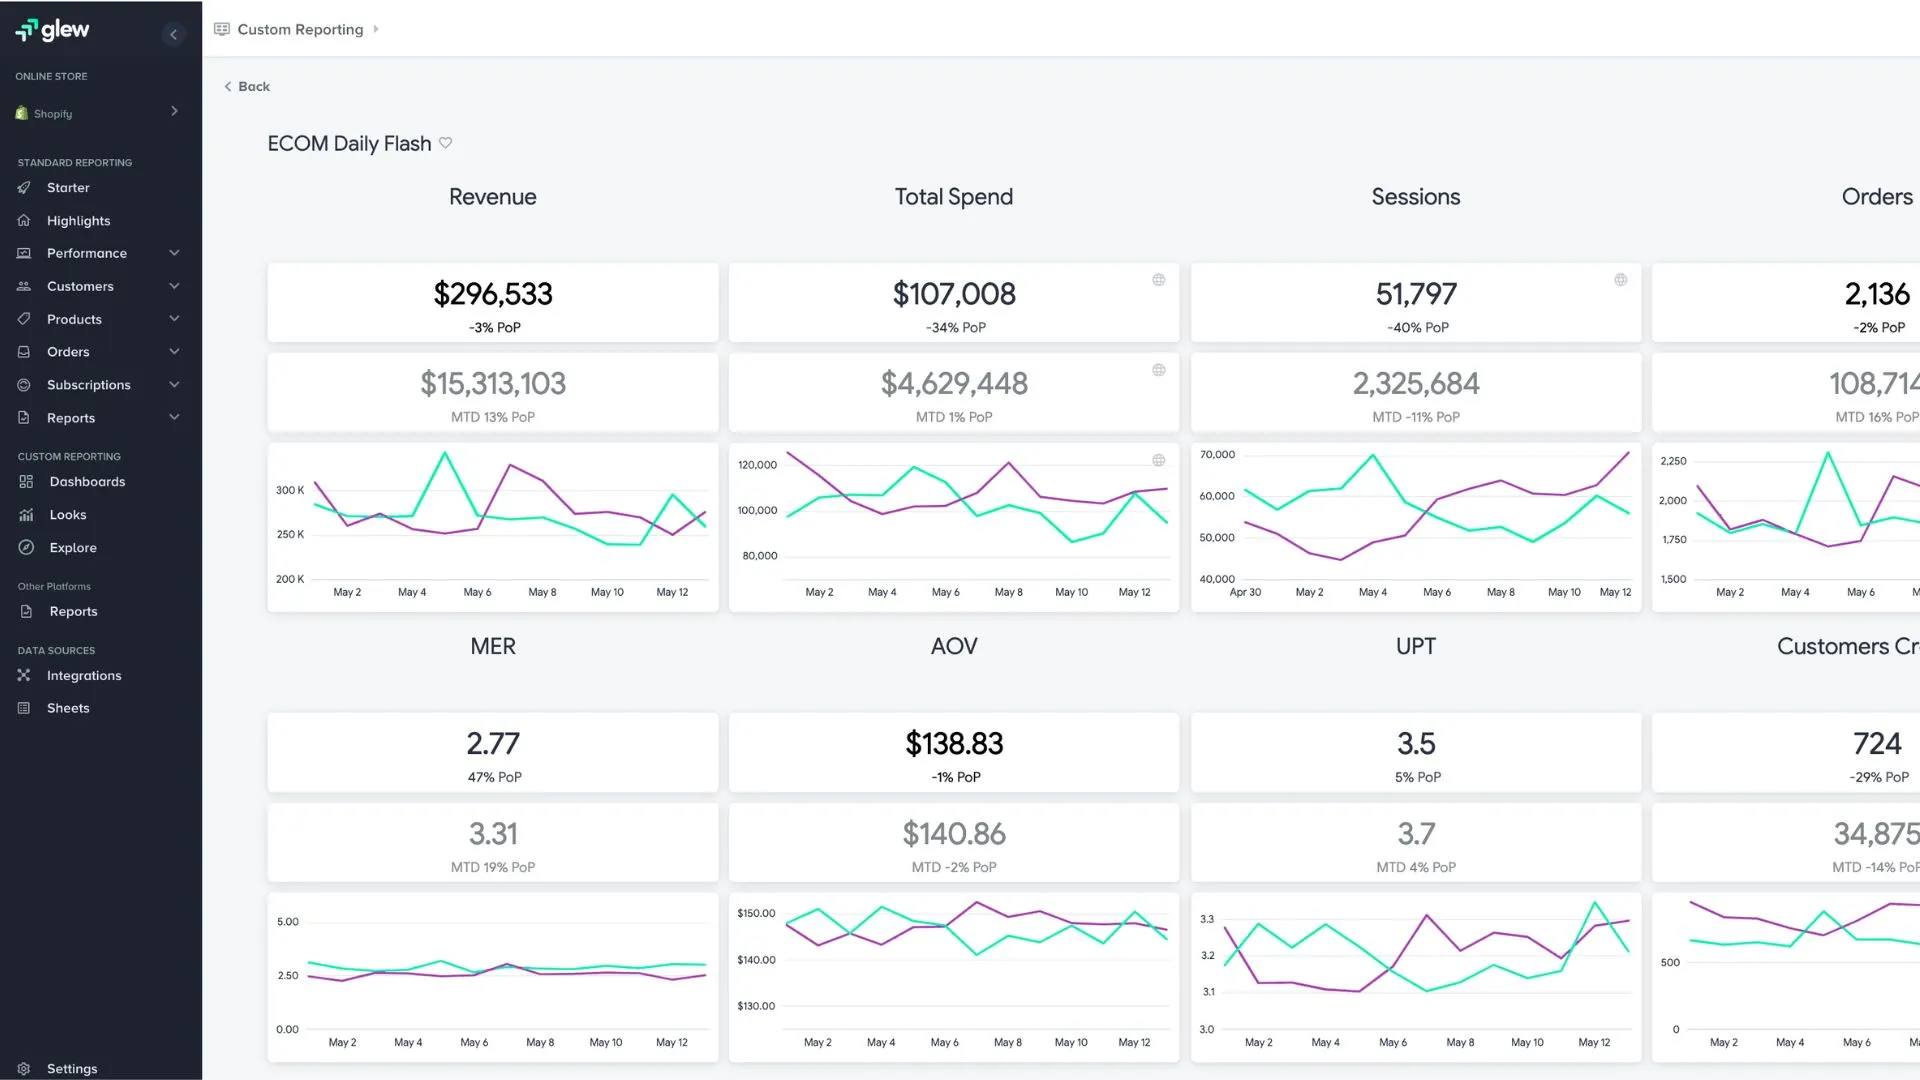Click the Custom Reporting breadcrumb icon

(x=222, y=29)
